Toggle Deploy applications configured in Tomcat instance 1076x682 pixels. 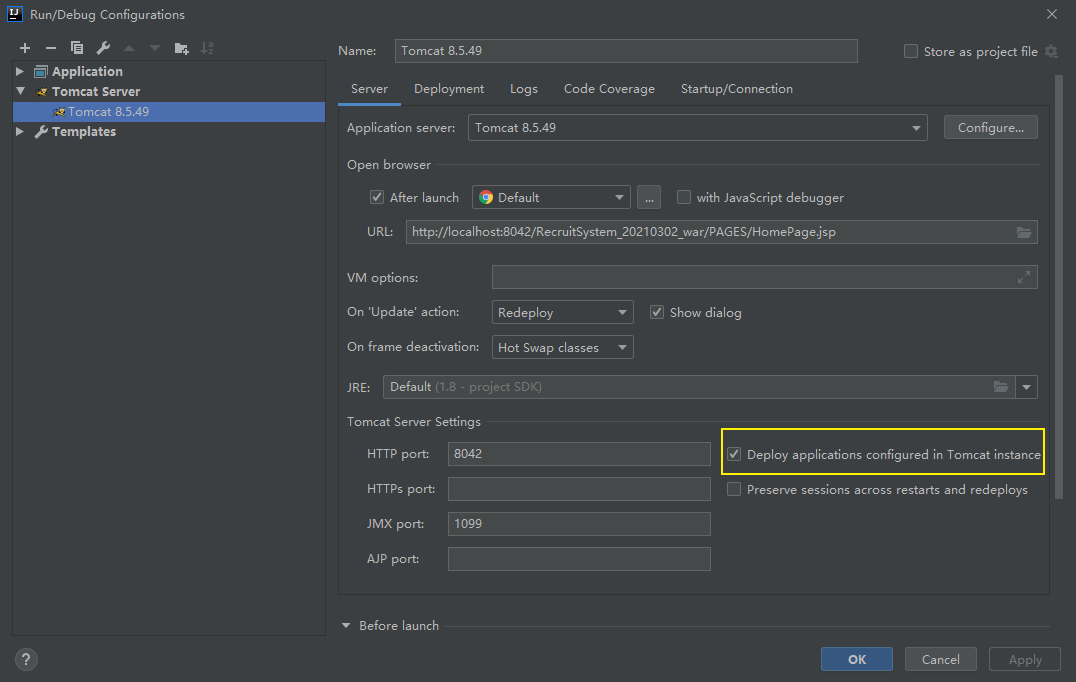(x=734, y=454)
